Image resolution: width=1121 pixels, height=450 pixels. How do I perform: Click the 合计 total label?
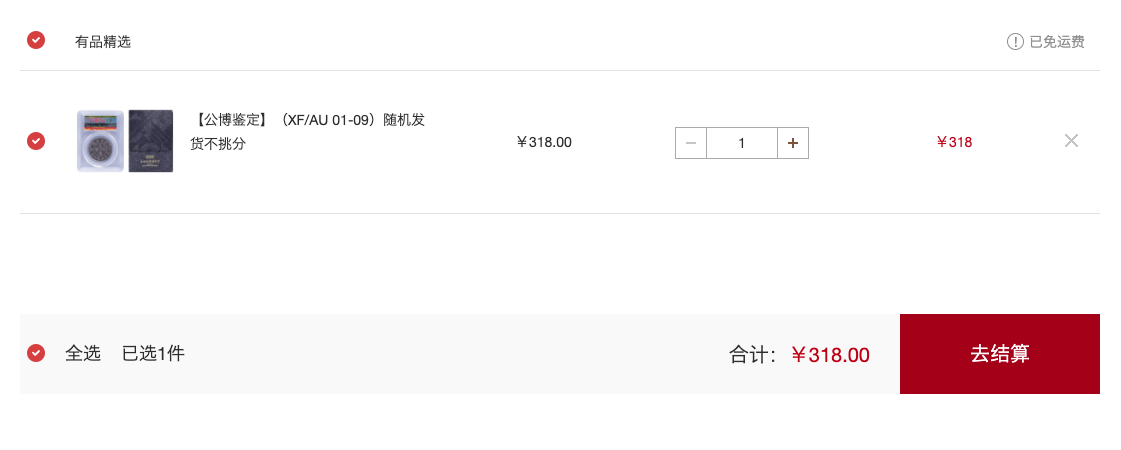point(753,354)
